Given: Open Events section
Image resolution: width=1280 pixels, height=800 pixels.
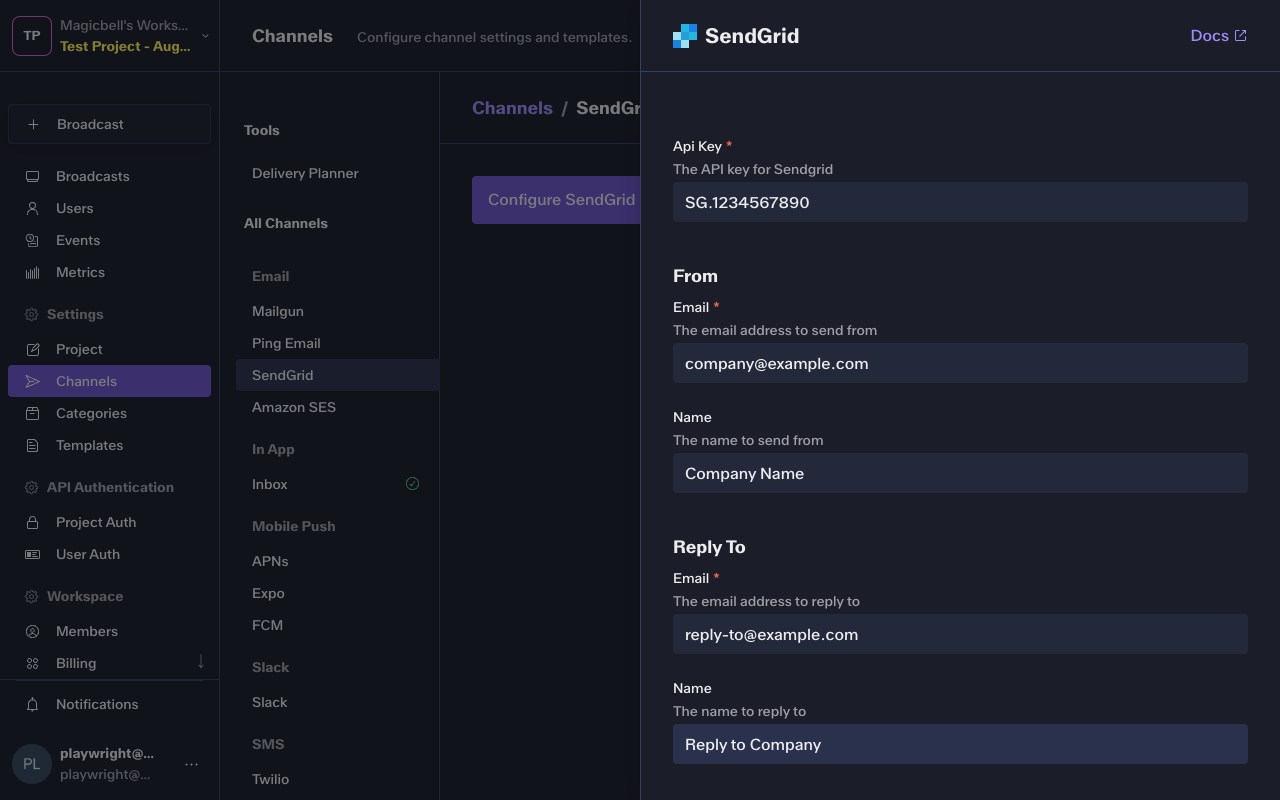Looking at the screenshot, I should [x=110, y=240].
